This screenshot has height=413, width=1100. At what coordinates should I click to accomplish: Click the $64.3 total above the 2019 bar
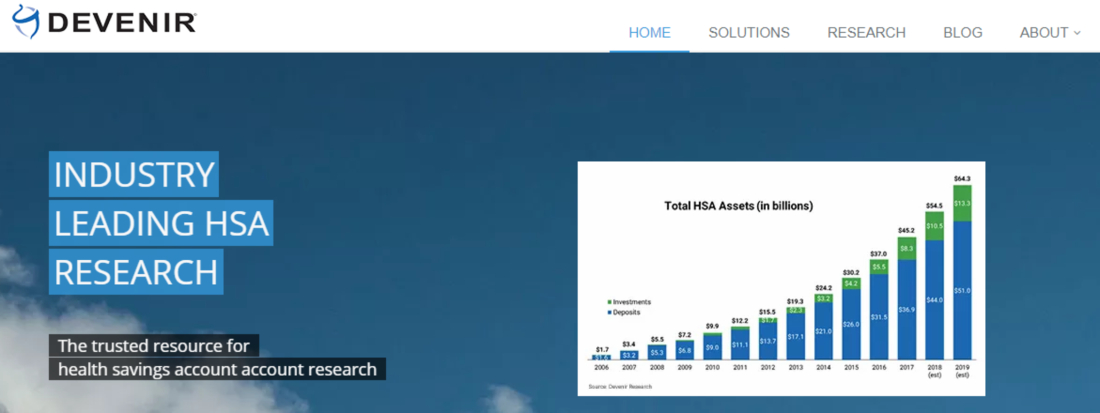point(961,179)
